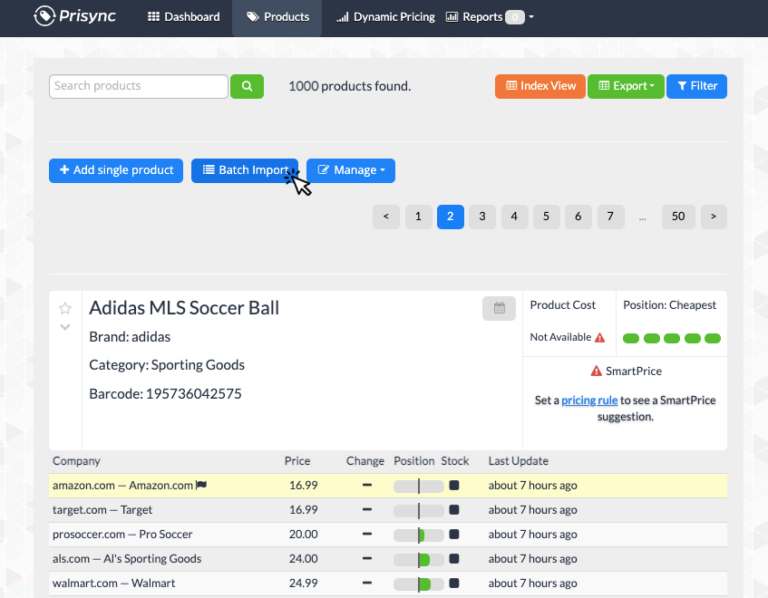This screenshot has width=768, height=598.
Task: Expand the Reports dropdown caret
Action: pos(531,17)
